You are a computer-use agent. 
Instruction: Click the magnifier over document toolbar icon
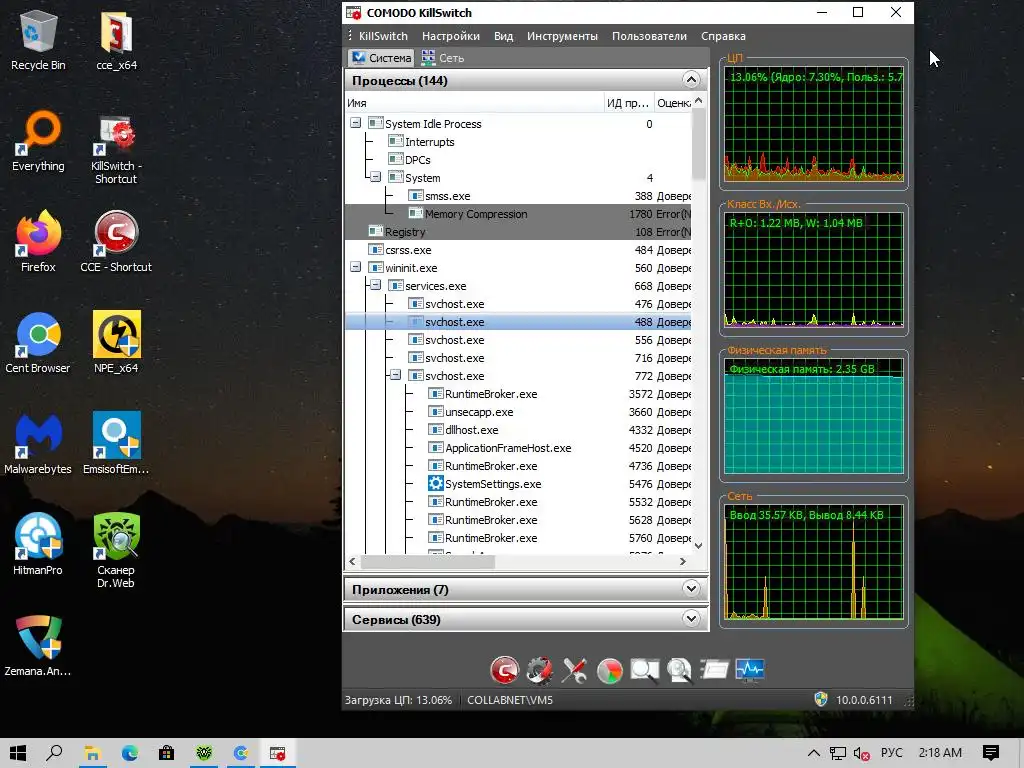point(679,670)
